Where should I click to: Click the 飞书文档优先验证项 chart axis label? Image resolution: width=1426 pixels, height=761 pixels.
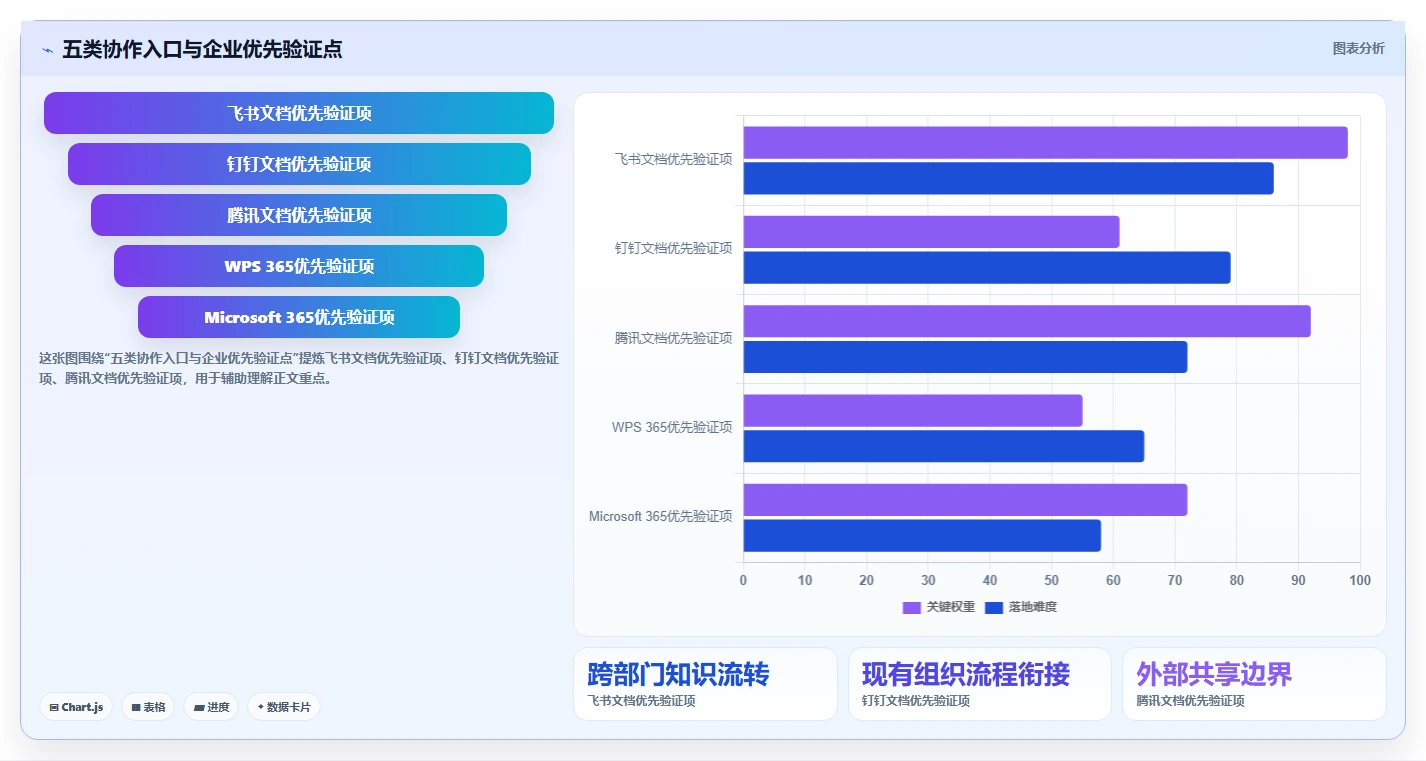click(x=673, y=159)
